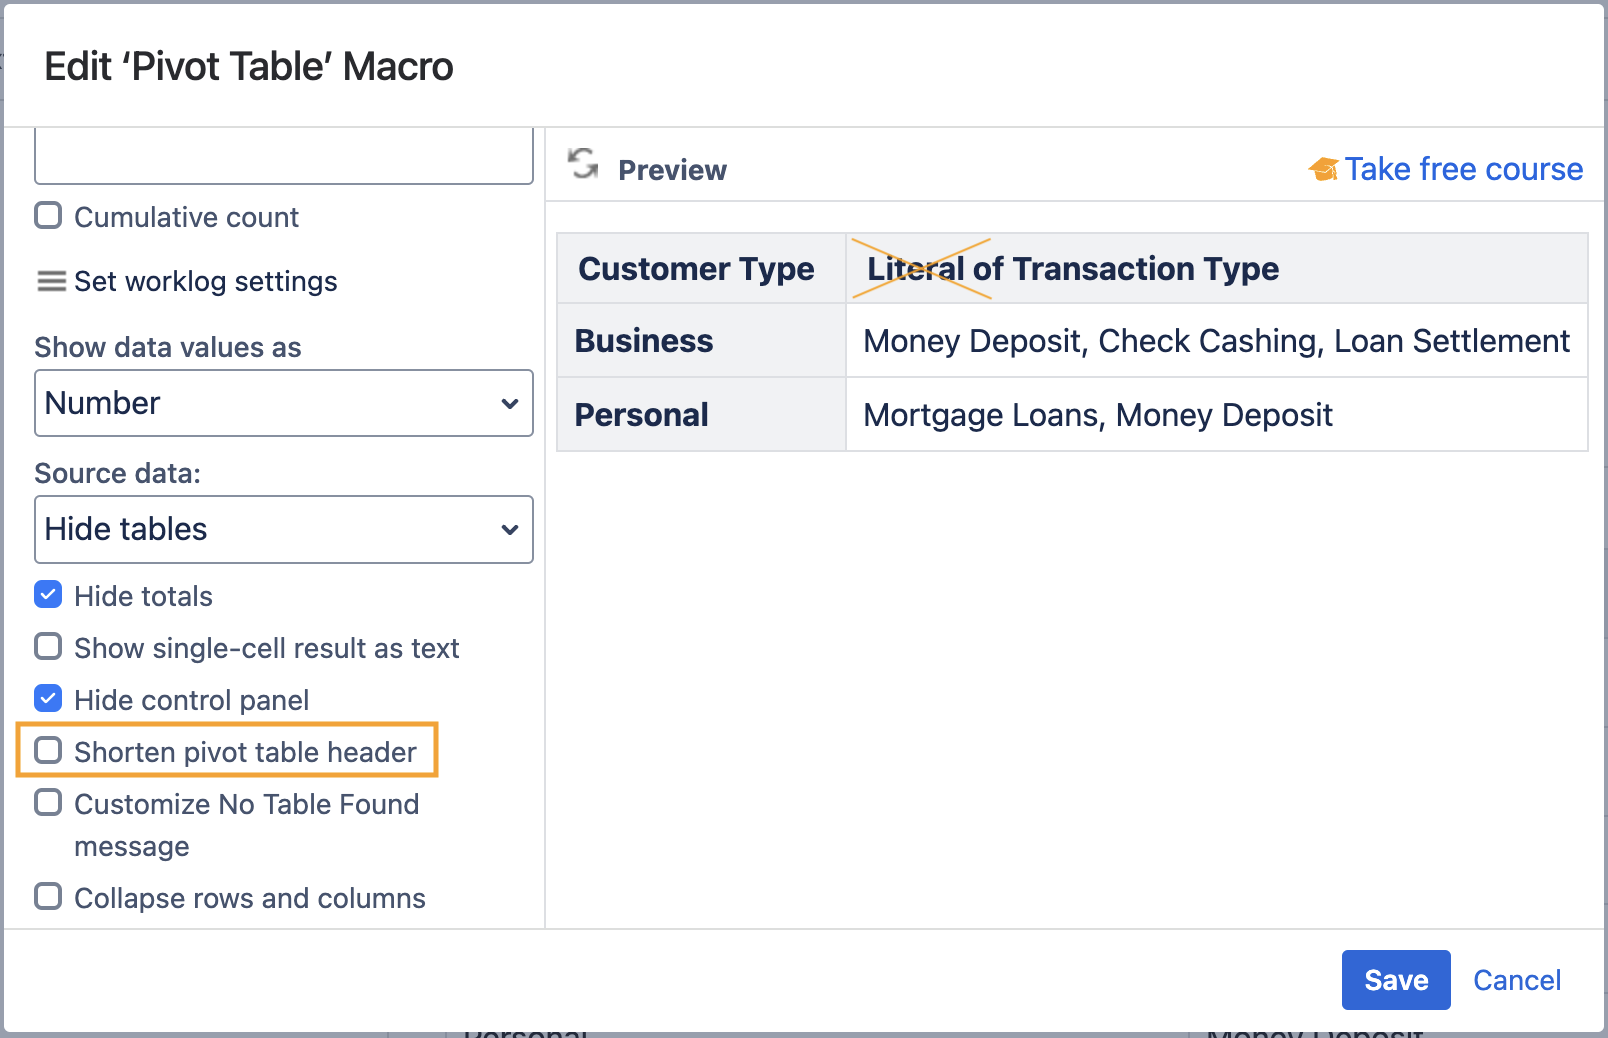Click the Customer Type column header
1608x1038 pixels.
click(x=696, y=269)
